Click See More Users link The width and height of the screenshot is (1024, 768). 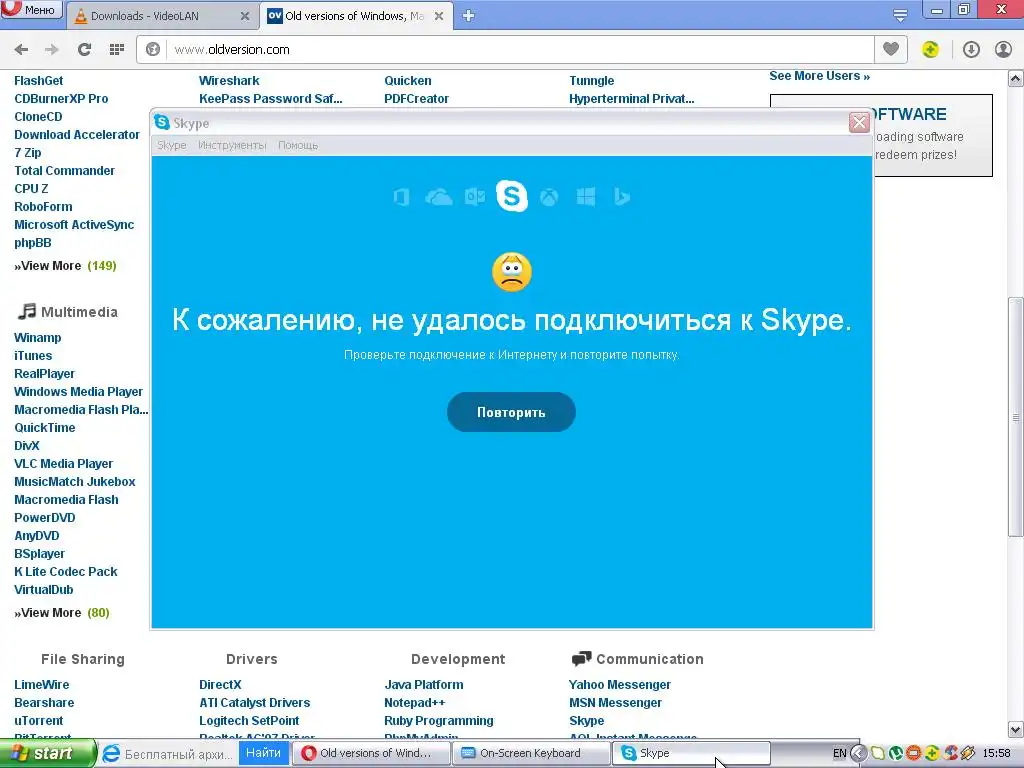[820, 76]
